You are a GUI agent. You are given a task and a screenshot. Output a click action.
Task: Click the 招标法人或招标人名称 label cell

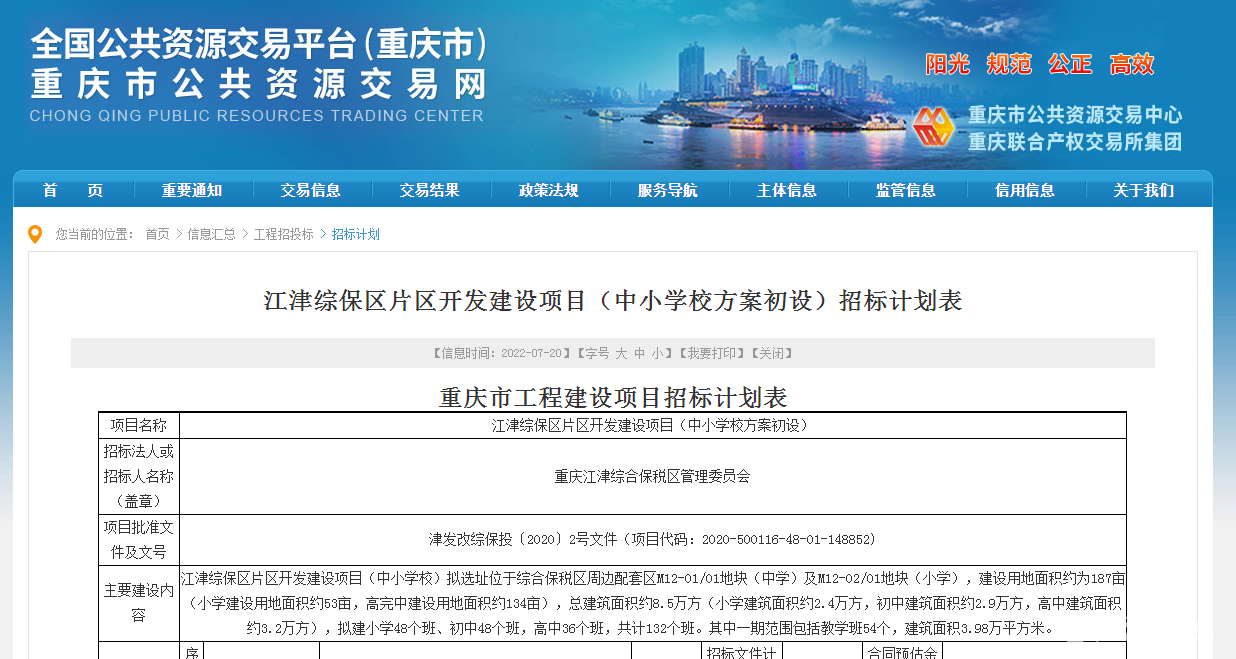[x=138, y=477]
